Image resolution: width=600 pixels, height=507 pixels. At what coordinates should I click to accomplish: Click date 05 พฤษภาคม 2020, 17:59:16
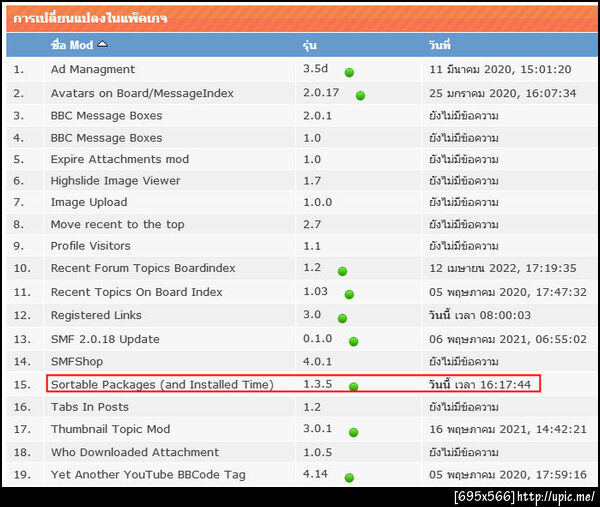coord(507,475)
